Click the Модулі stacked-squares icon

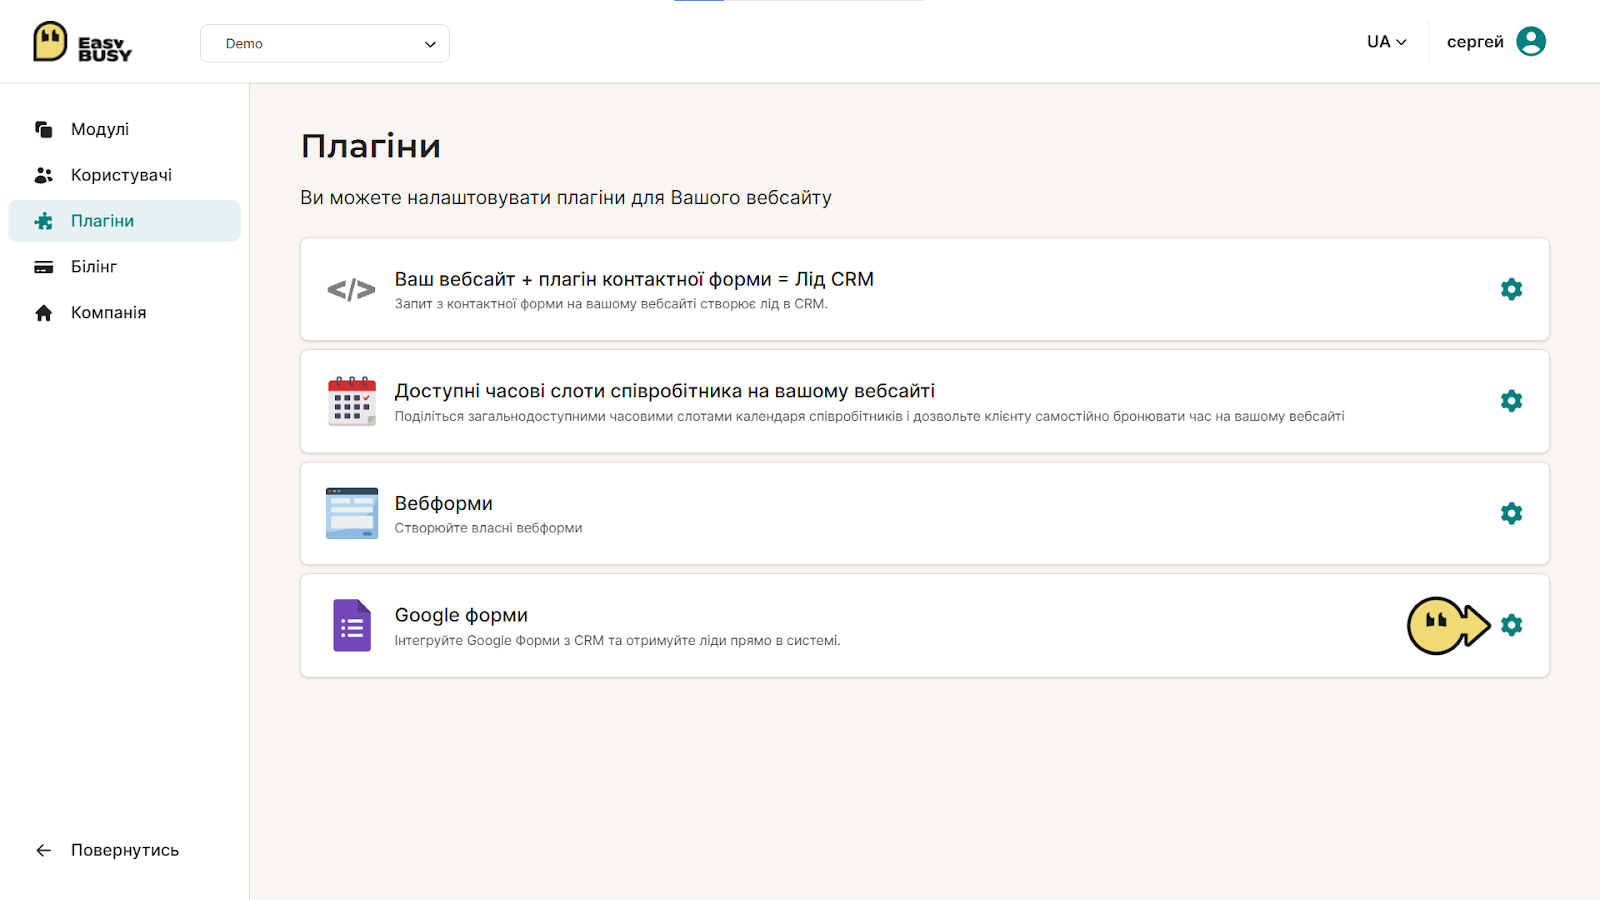pos(43,129)
